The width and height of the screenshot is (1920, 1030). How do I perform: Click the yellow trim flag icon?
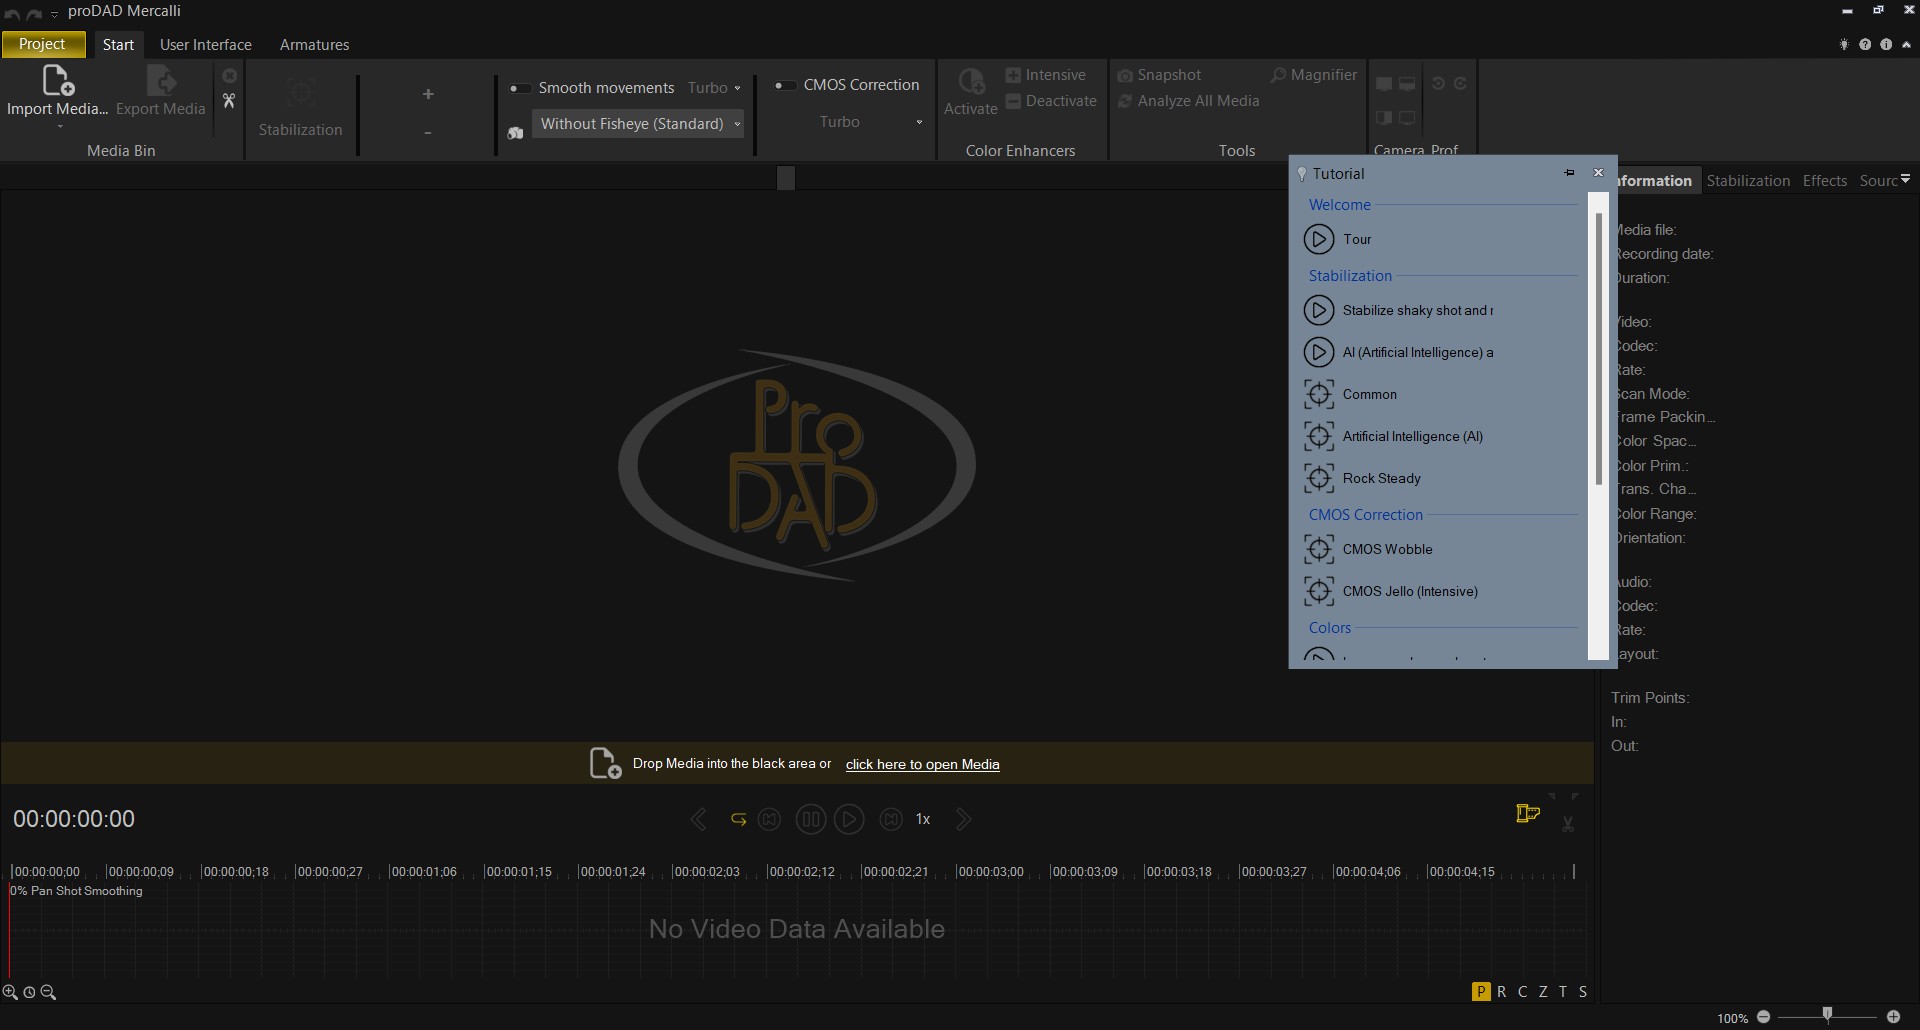1527,814
